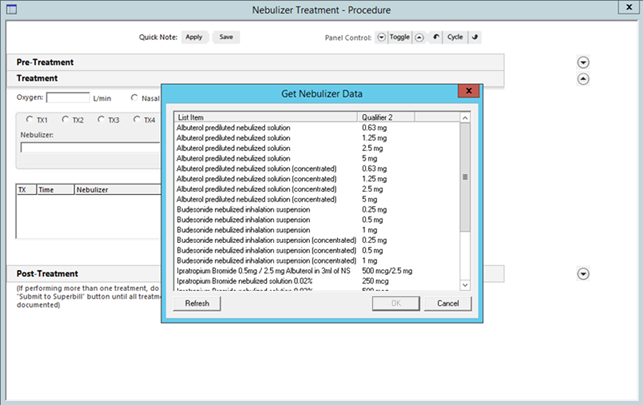Select the TX3 radio button
The image size is (643, 405).
[101, 119]
